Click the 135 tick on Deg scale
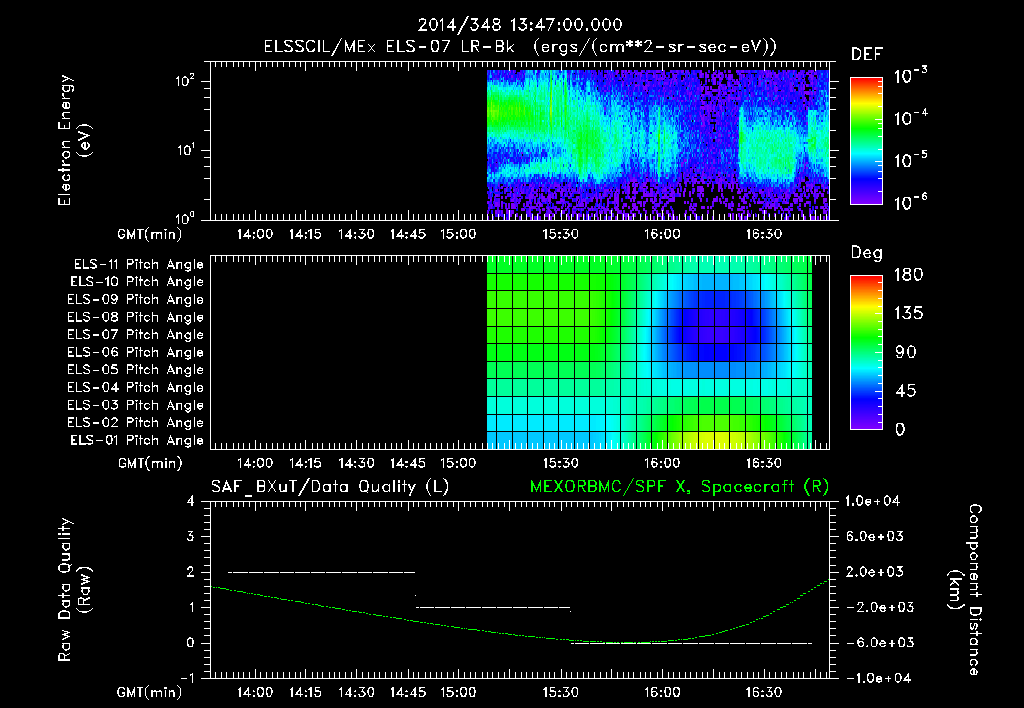This screenshot has width=1024, height=708. coord(908,314)
